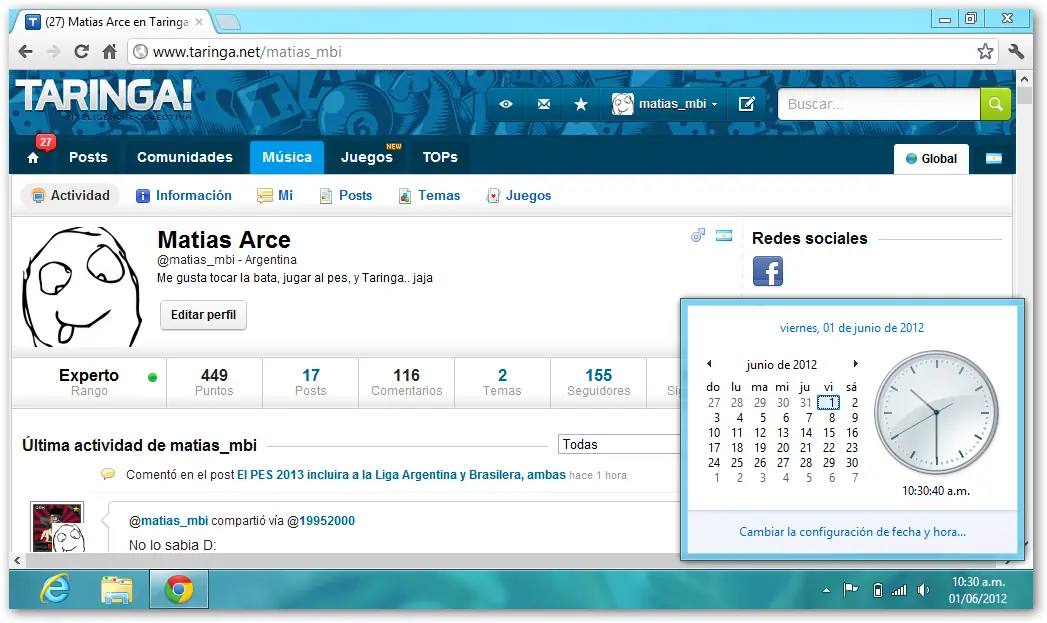Open favorites star icon in Taringa header
Screen dimensions: 1047x623
point(581,104)
